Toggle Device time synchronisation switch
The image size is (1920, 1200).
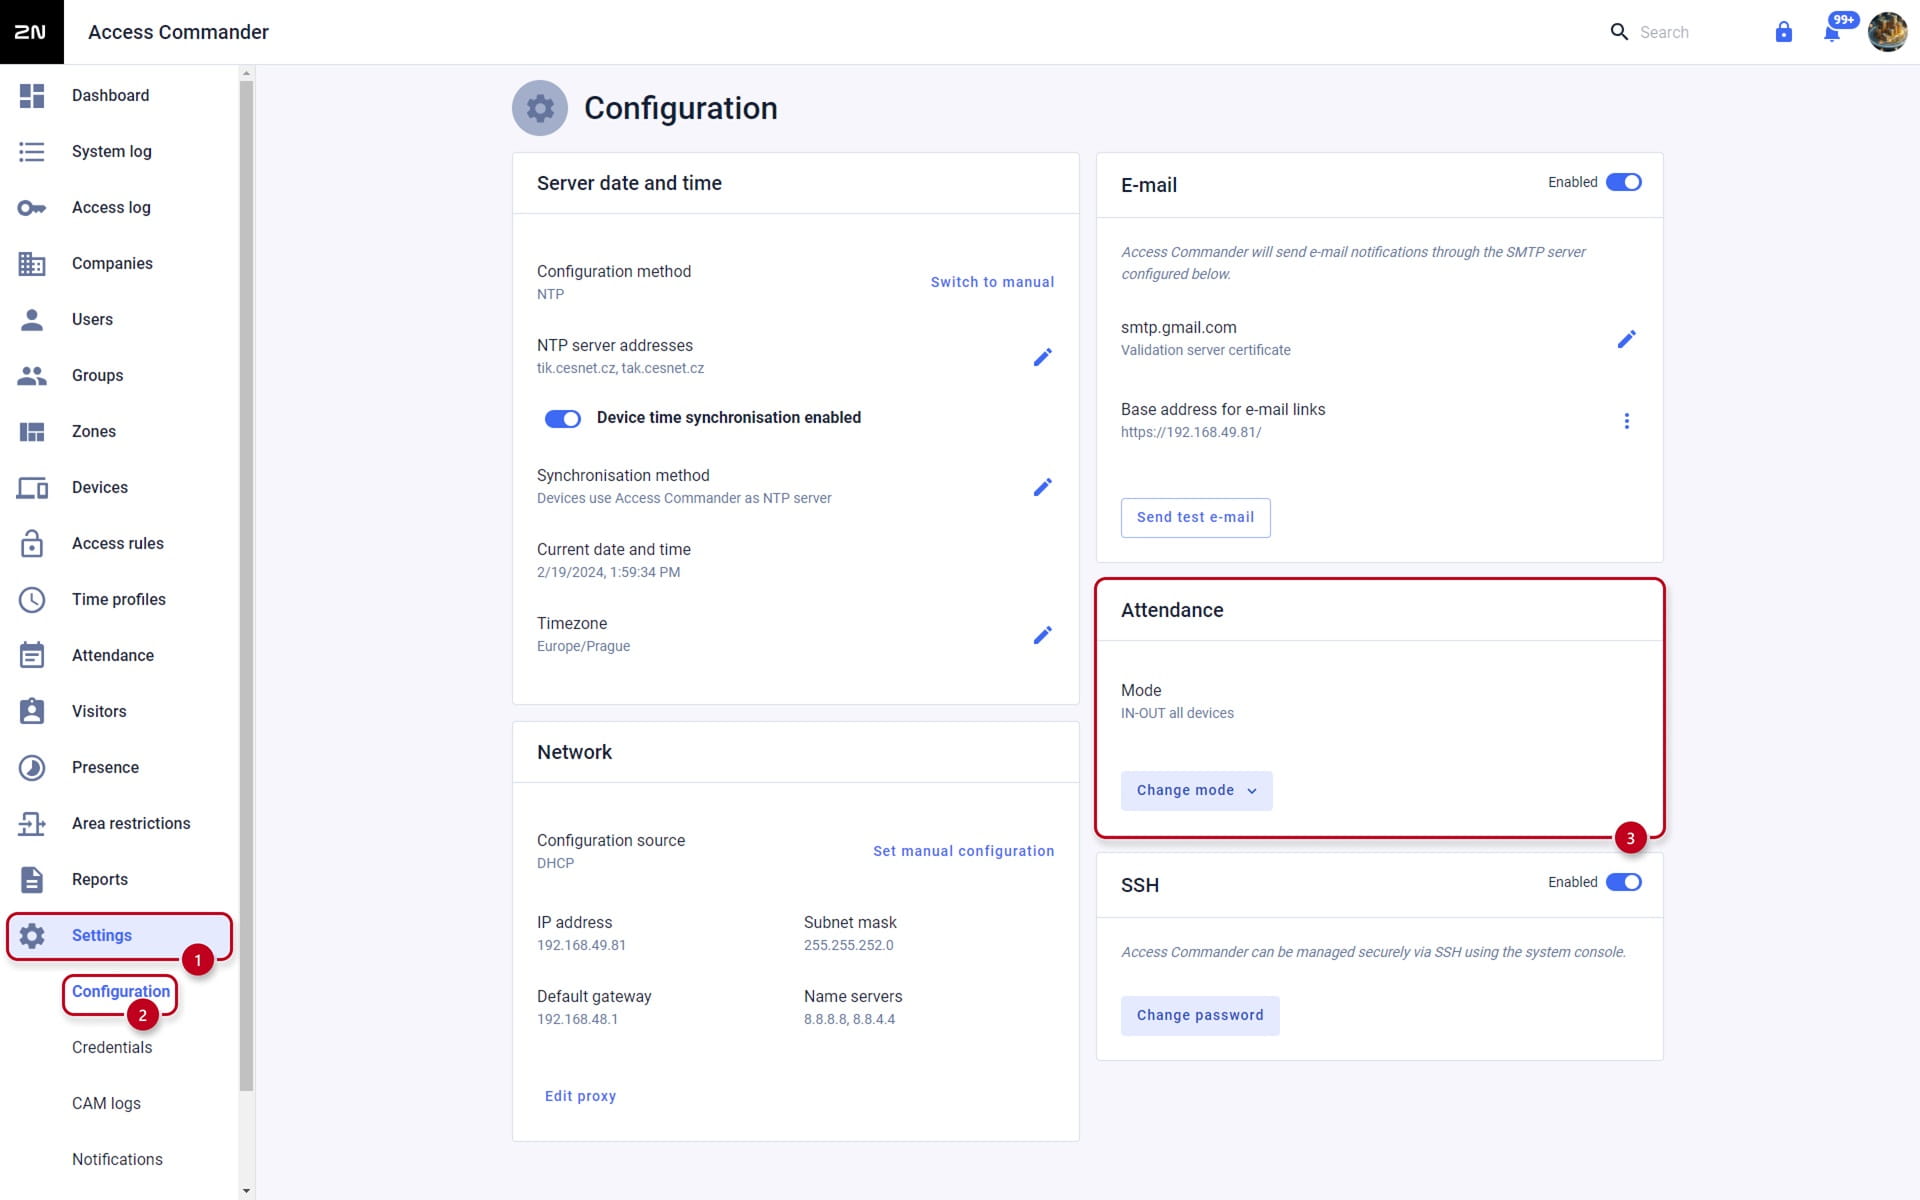(562, 418)
